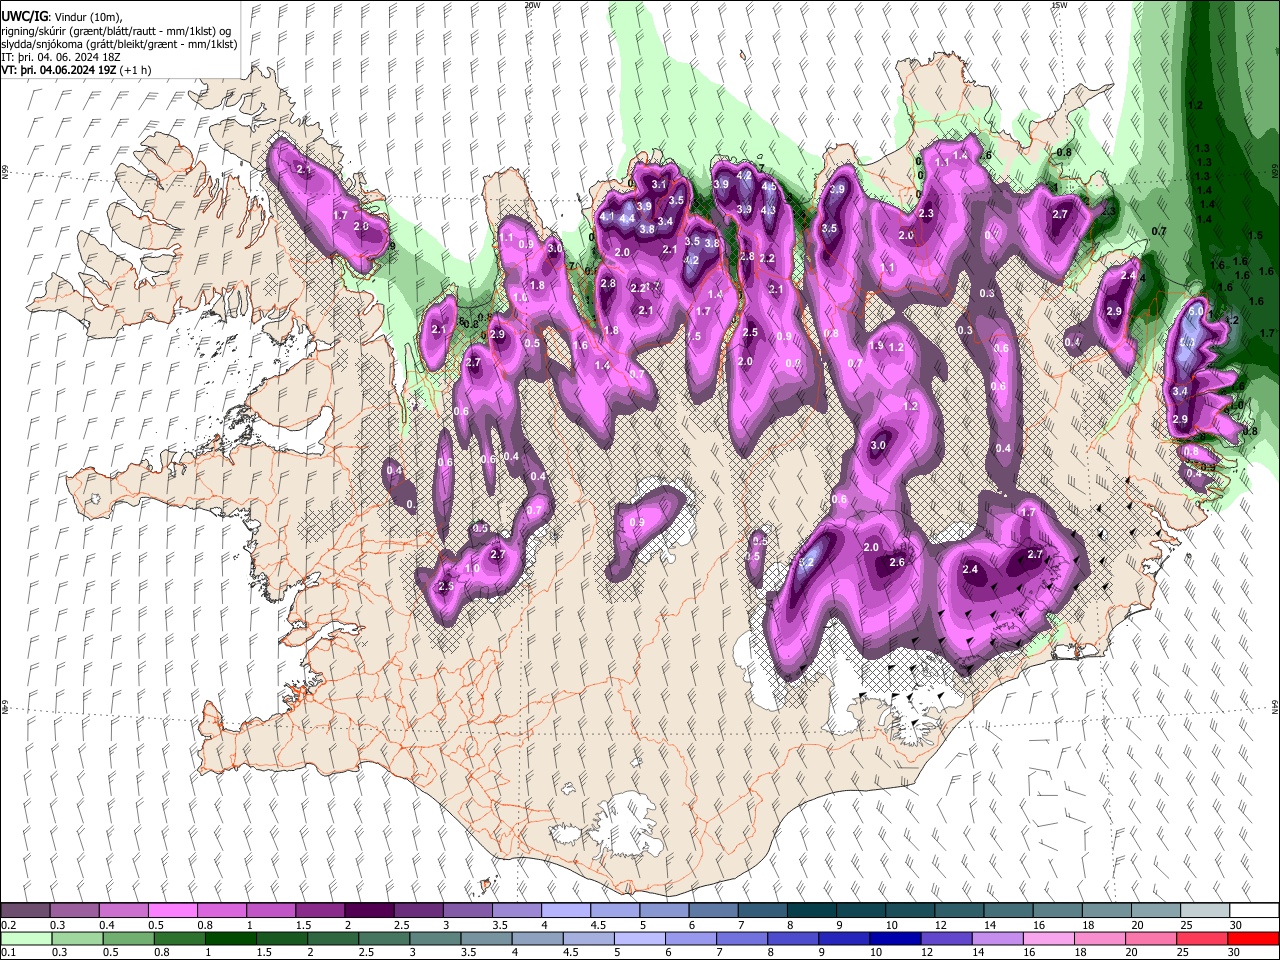This screenshot has height=960, width=1280.
Task: Click the '3.1' snowfall value on the map
Action: (659, 185)
